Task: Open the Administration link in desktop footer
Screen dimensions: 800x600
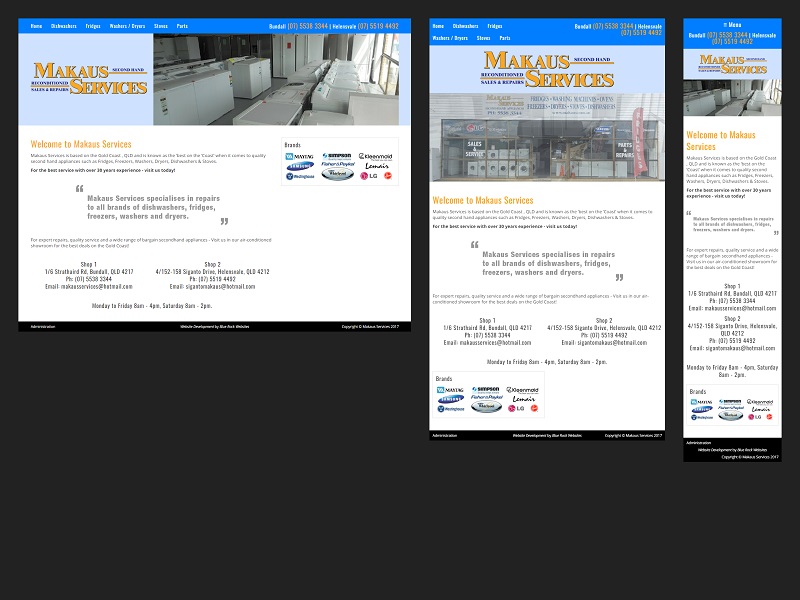Action: coord(43,326)
